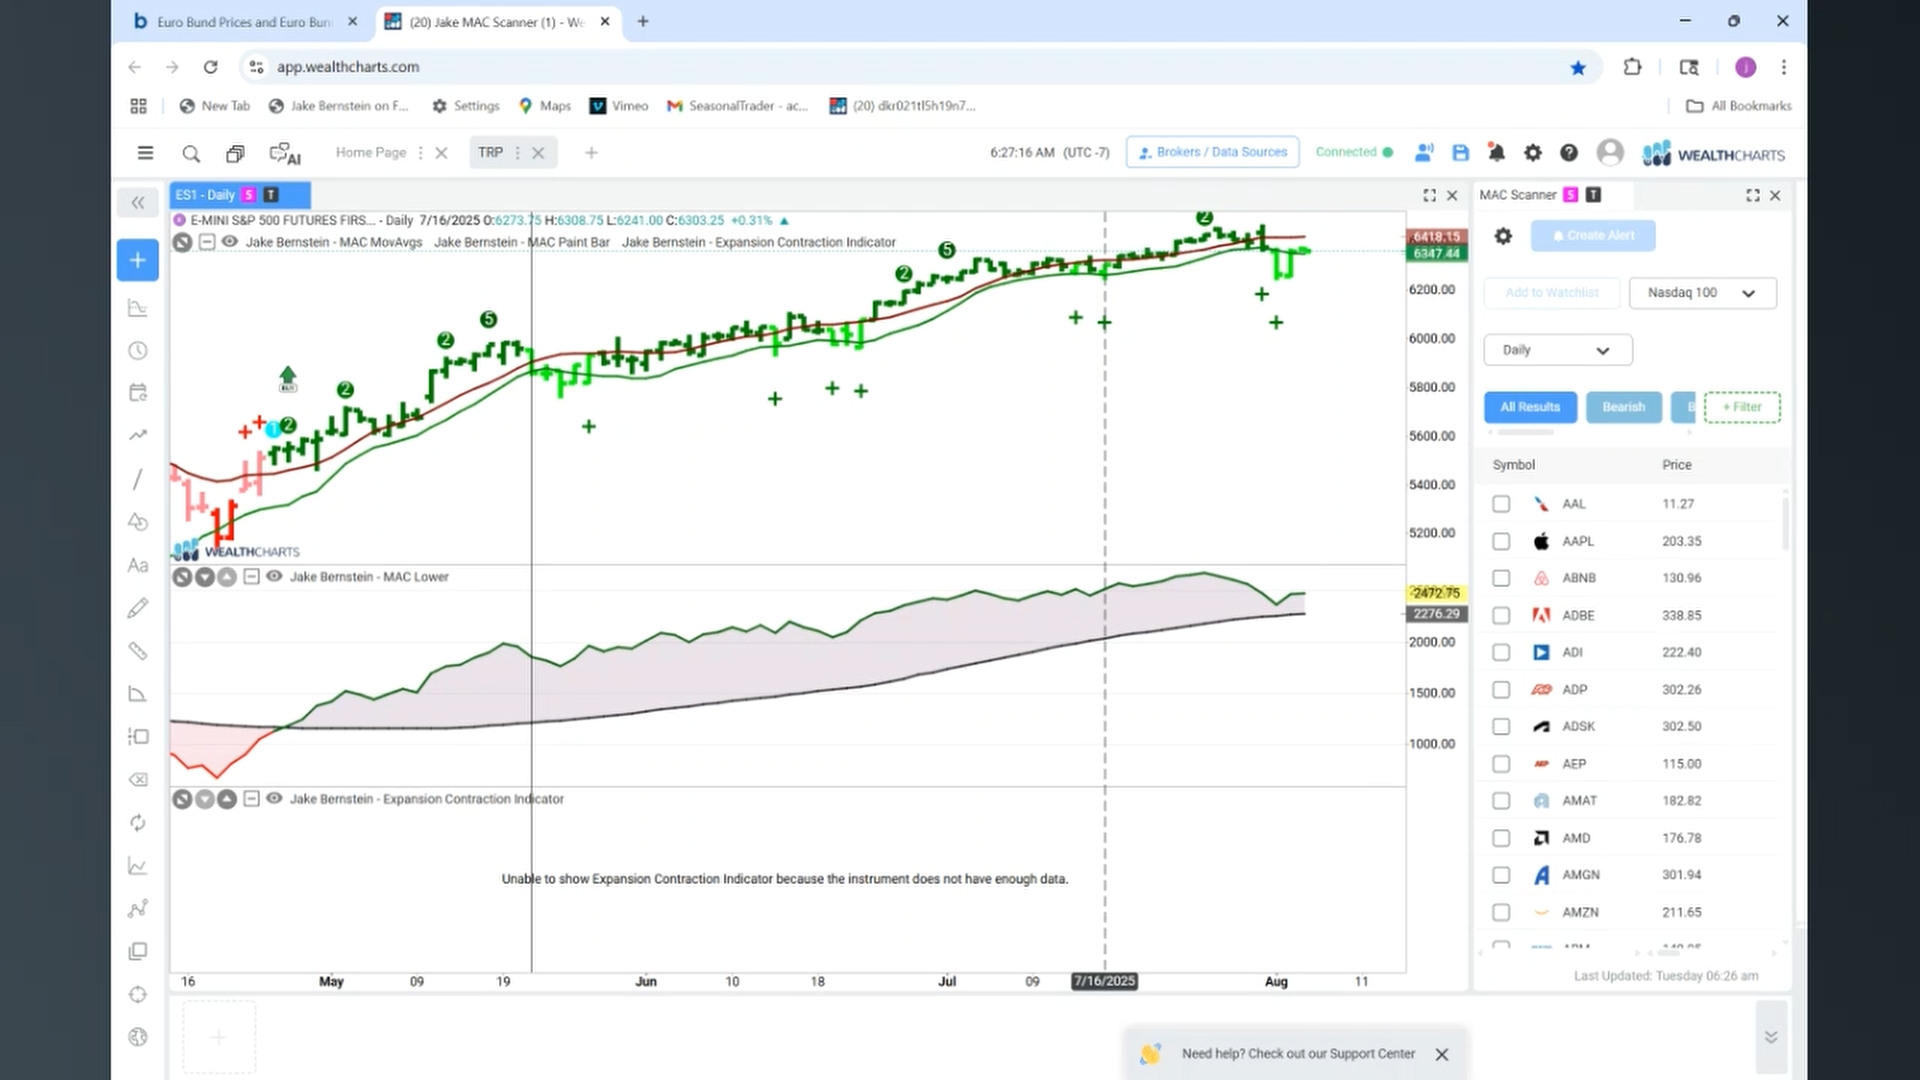Open alerts bell icon in header
This screenshot has height=1080, width=1920.
1497,153
